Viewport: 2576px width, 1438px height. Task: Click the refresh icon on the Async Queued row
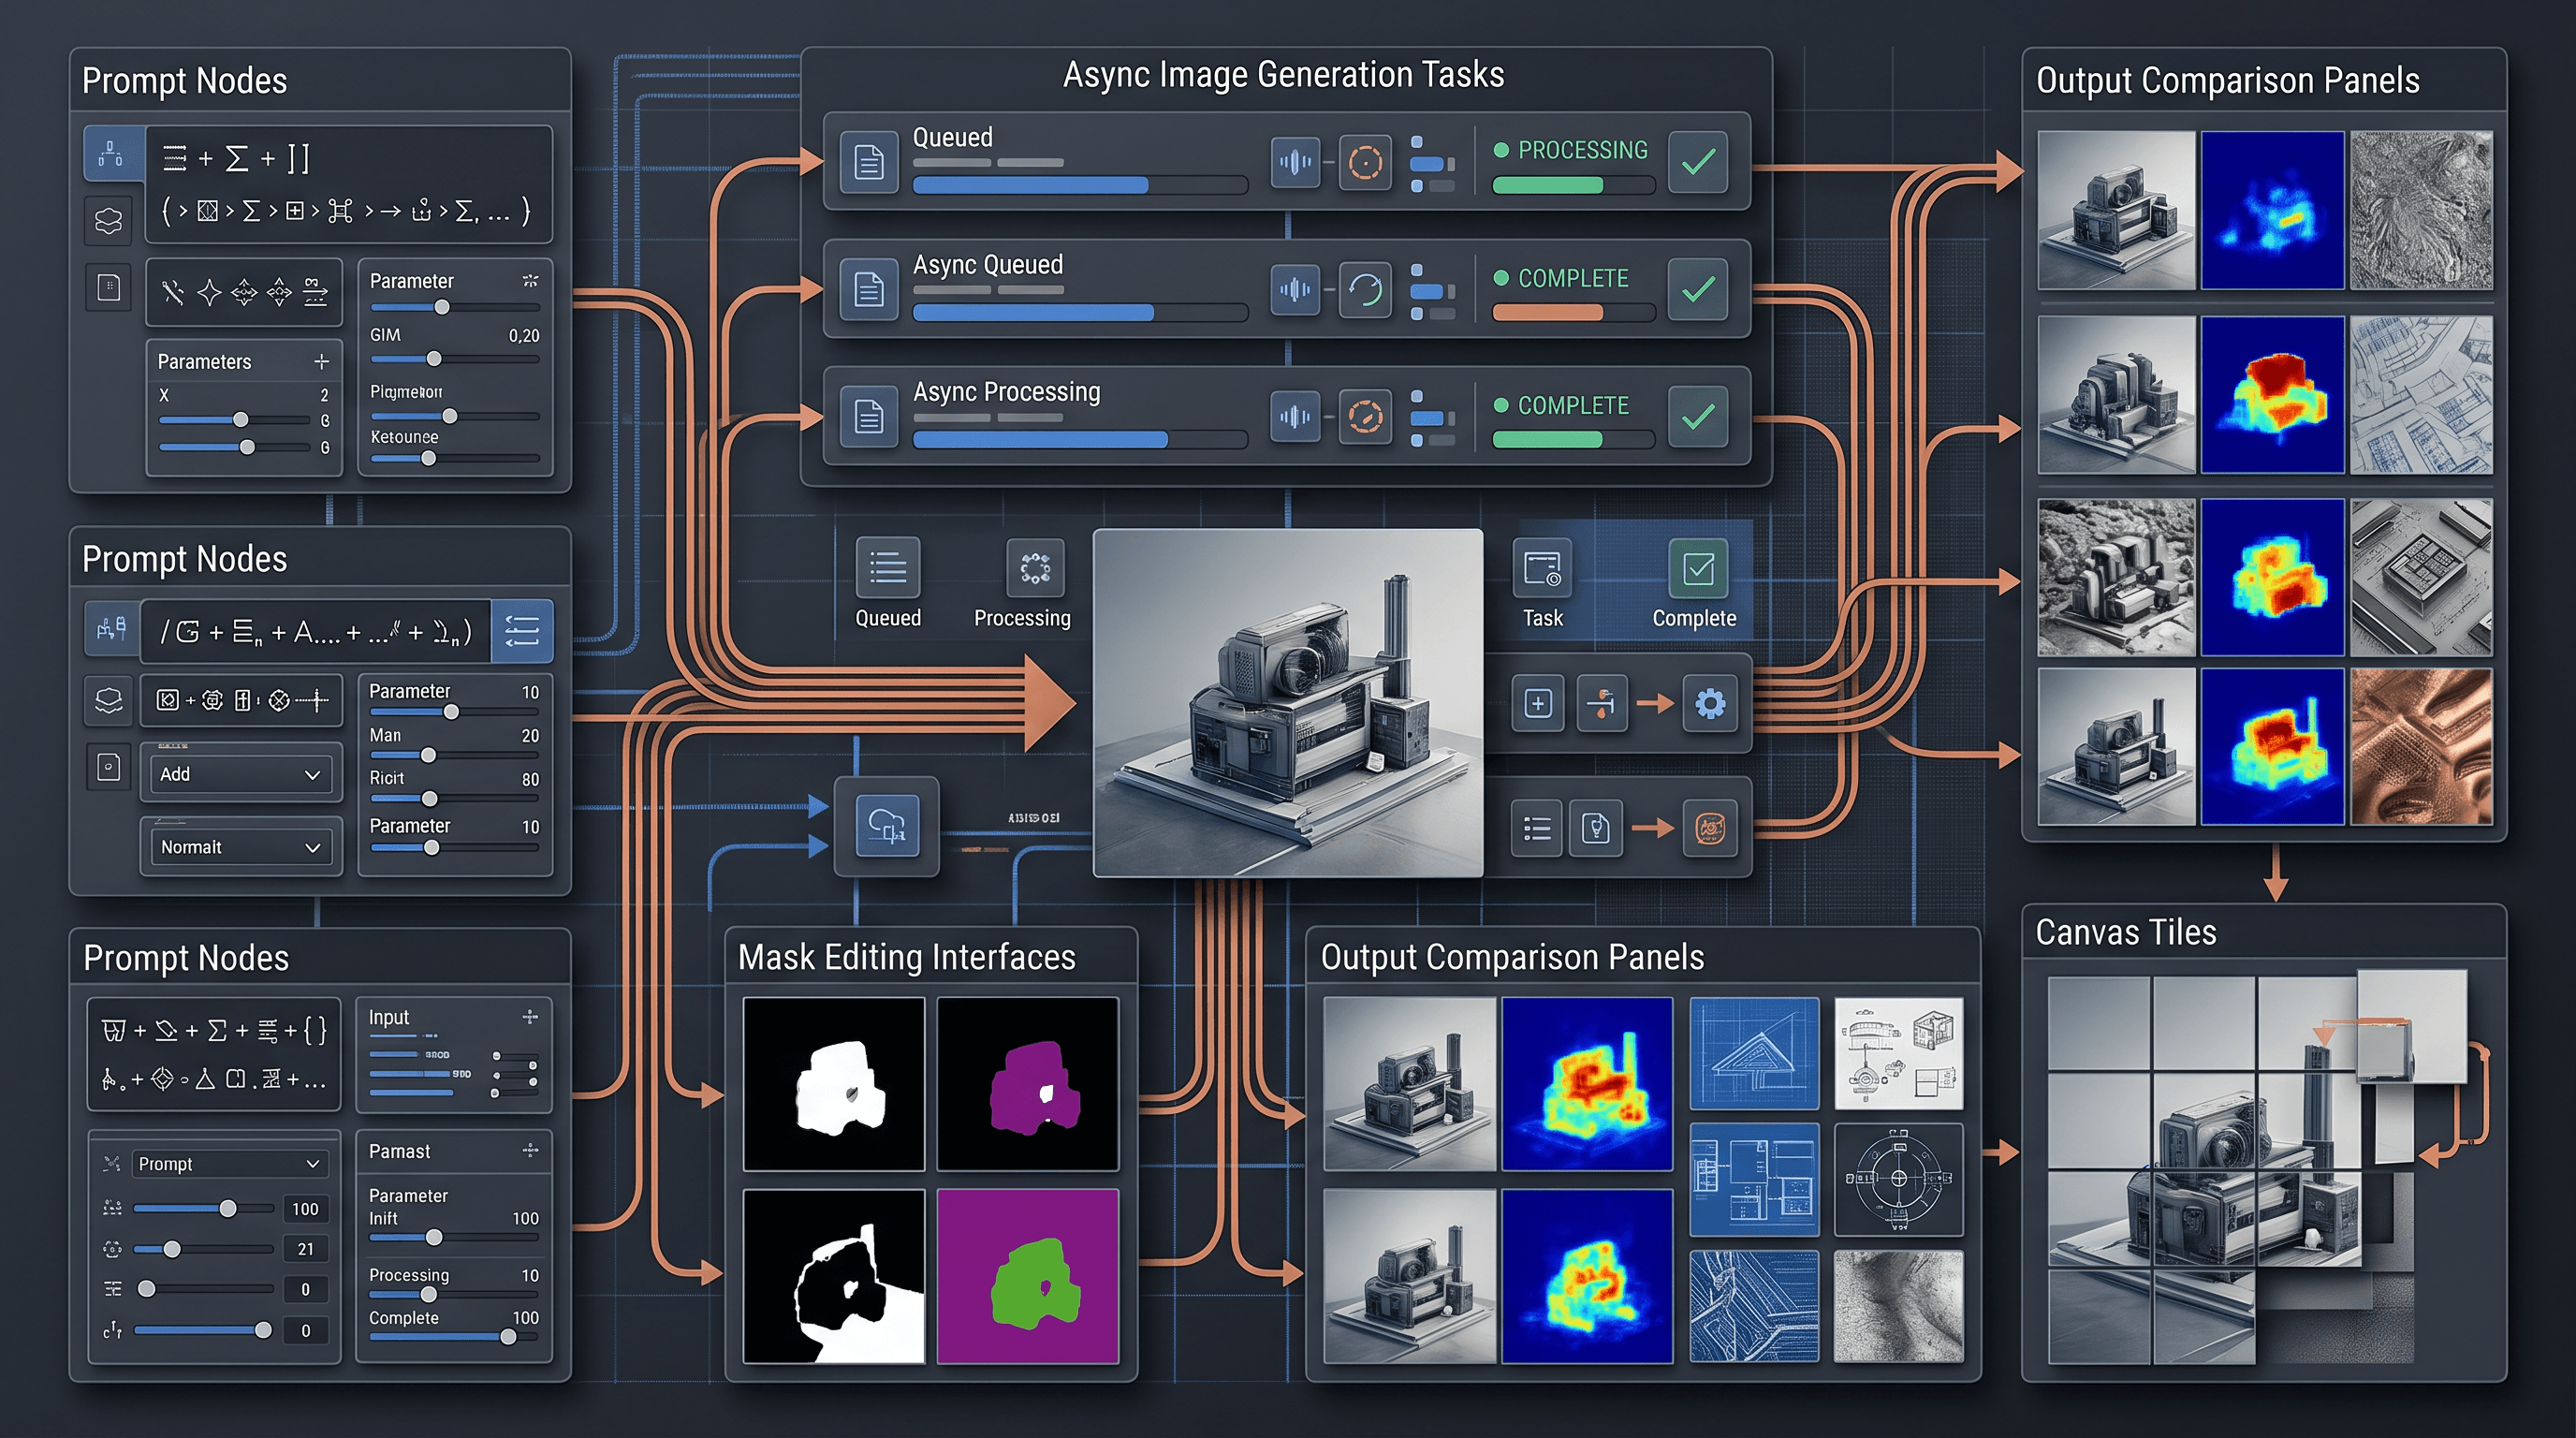pos(1365,289)
